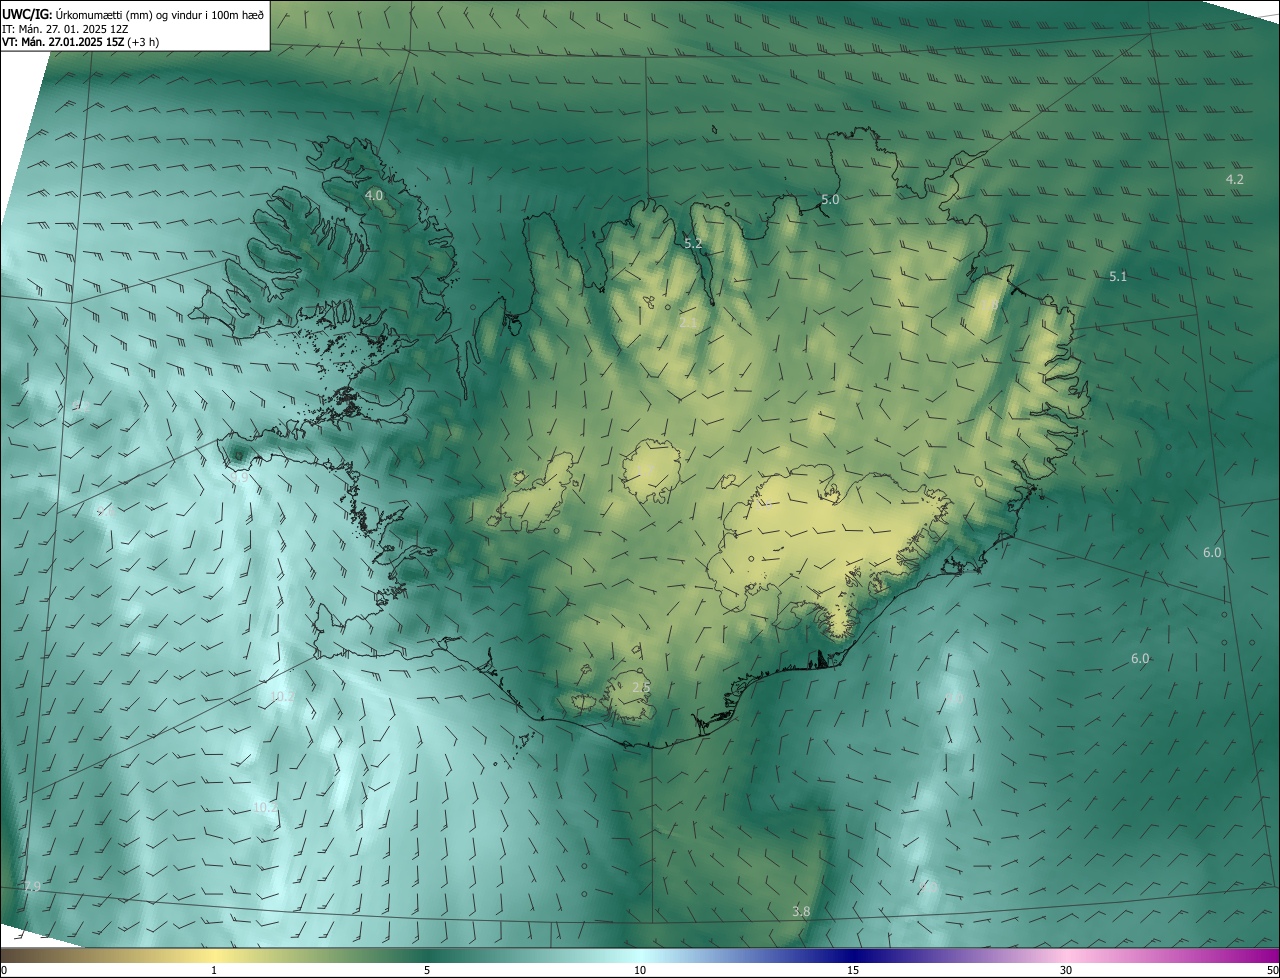The width and height of the screenshot is (1280, 978).
Task: Click the '1' tick on the color scale
Action: point(214,970)
